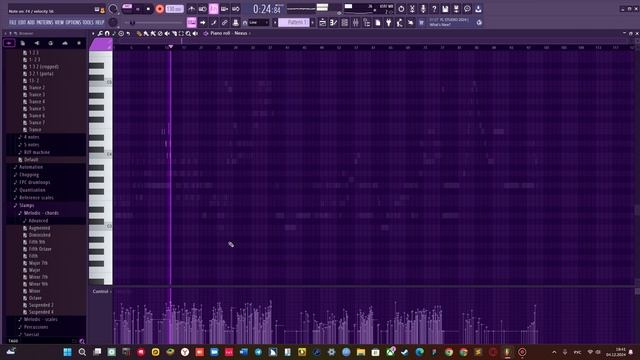Toggle the step editing arrow button
Screen dimensions: 640x360
tap(202, 23)
